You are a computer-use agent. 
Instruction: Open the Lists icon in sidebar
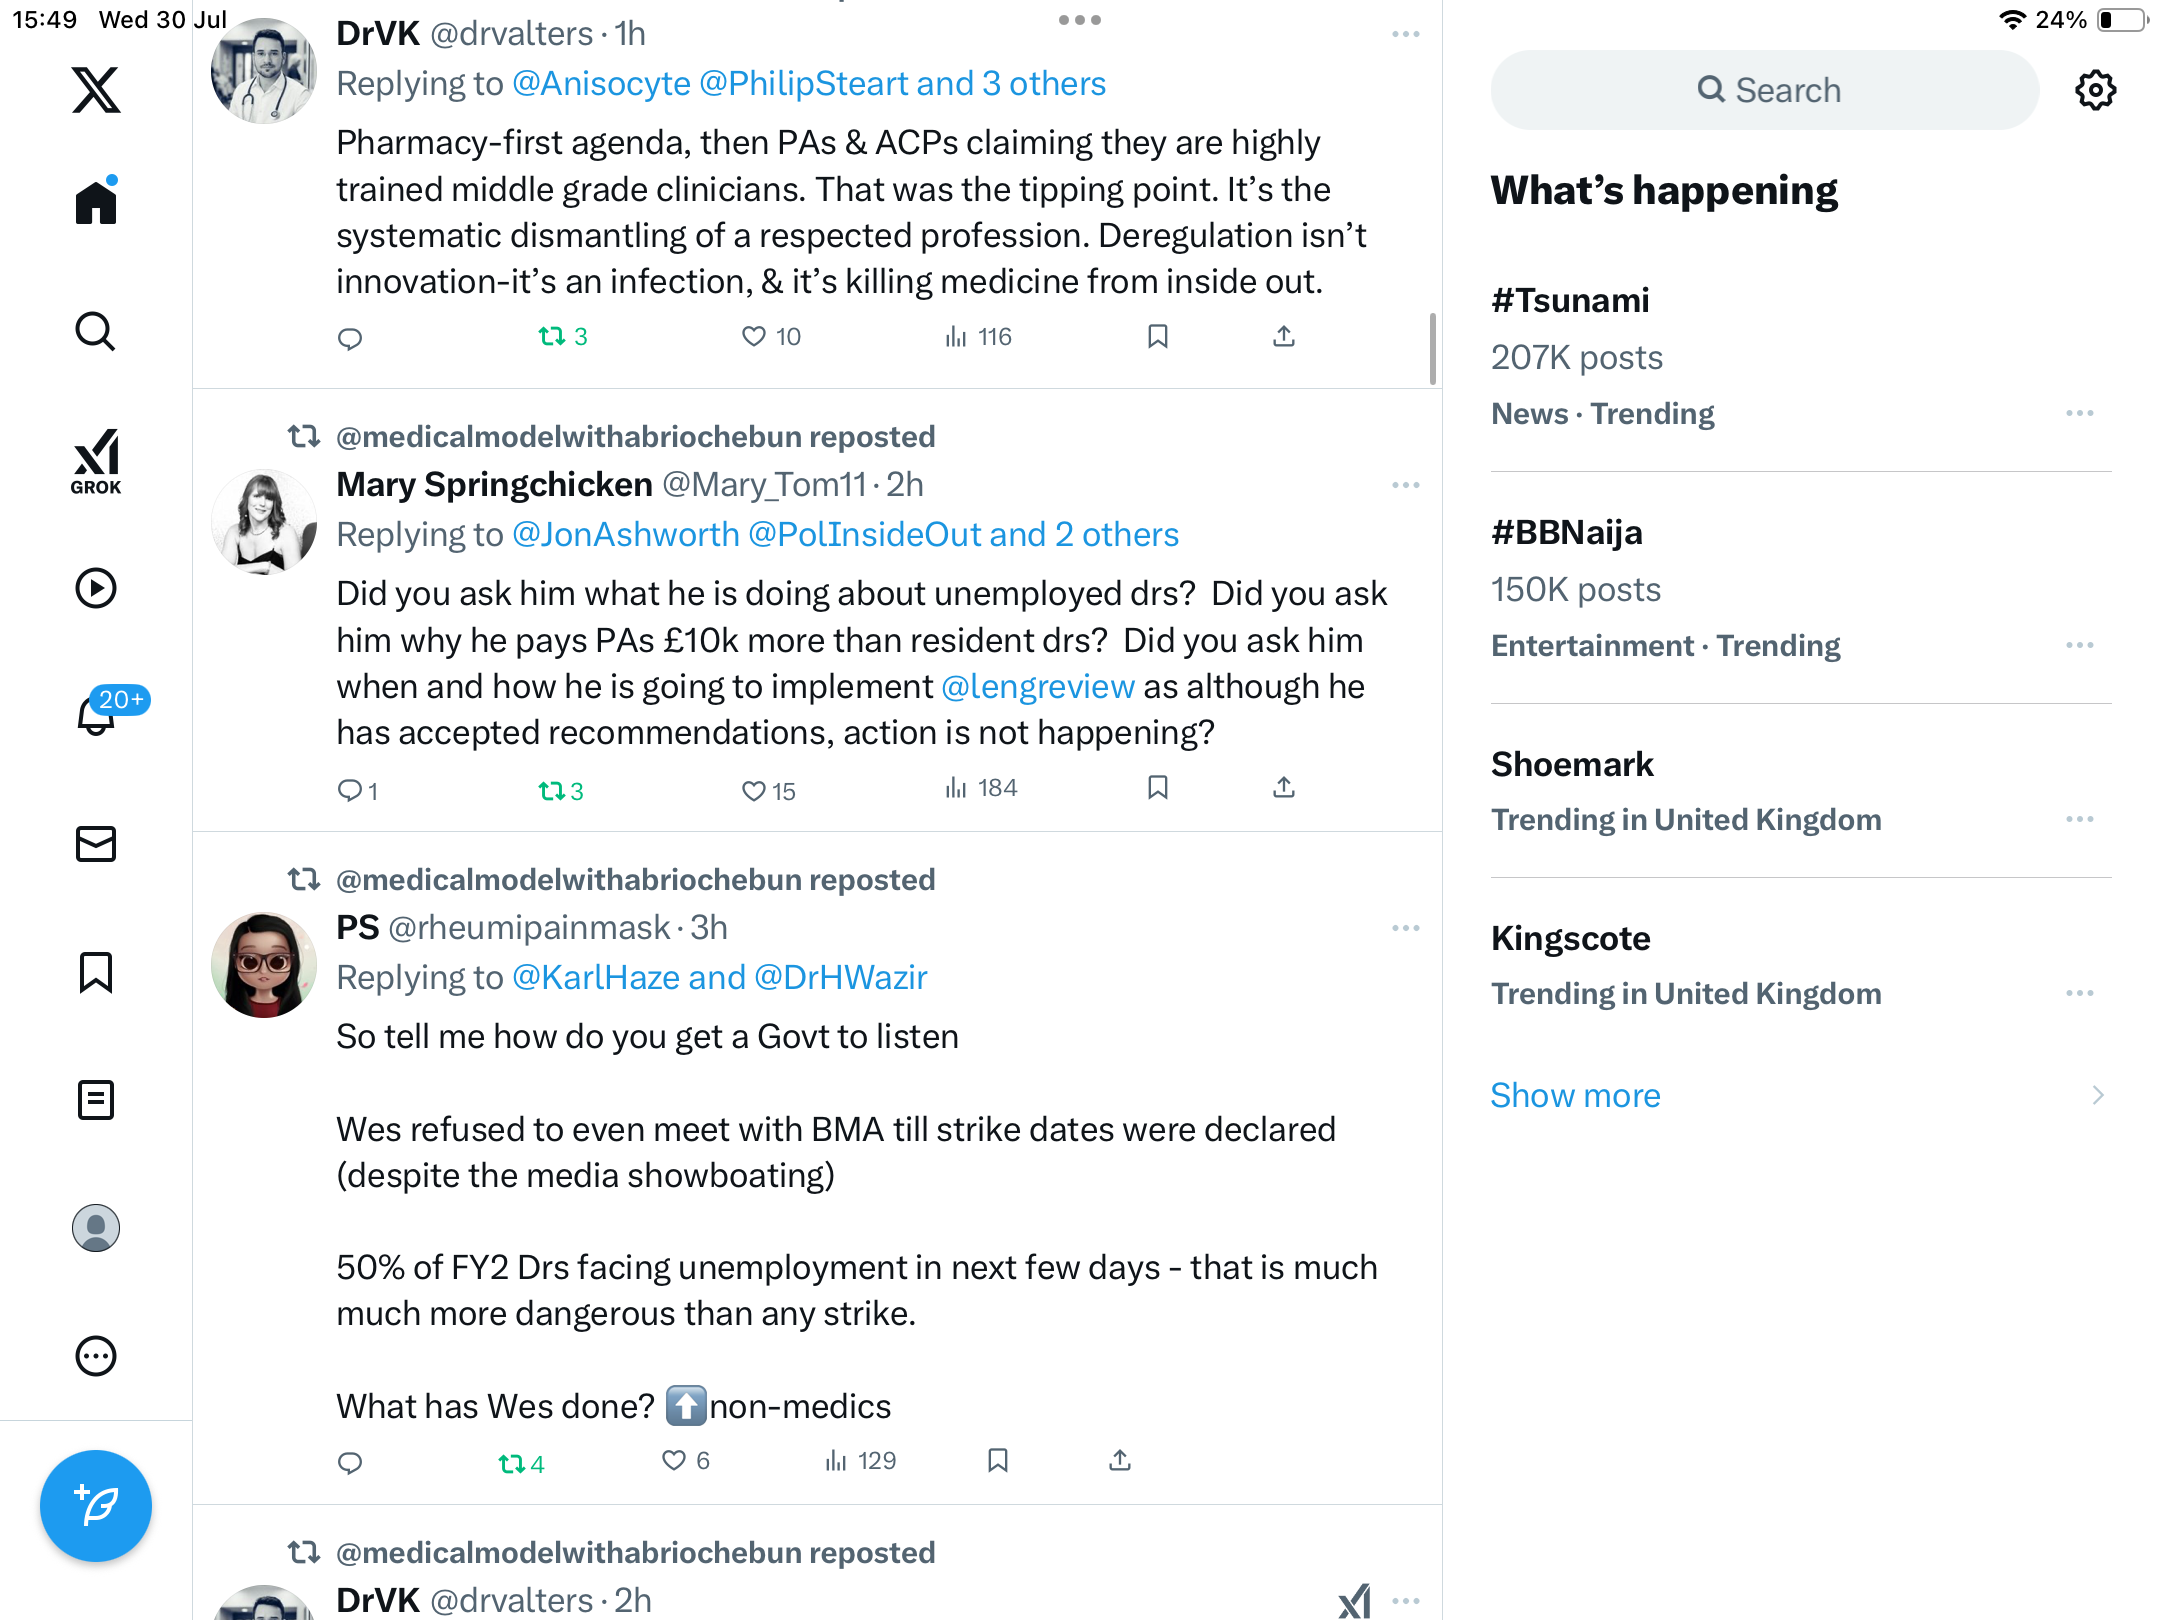tap(96, 1100)
